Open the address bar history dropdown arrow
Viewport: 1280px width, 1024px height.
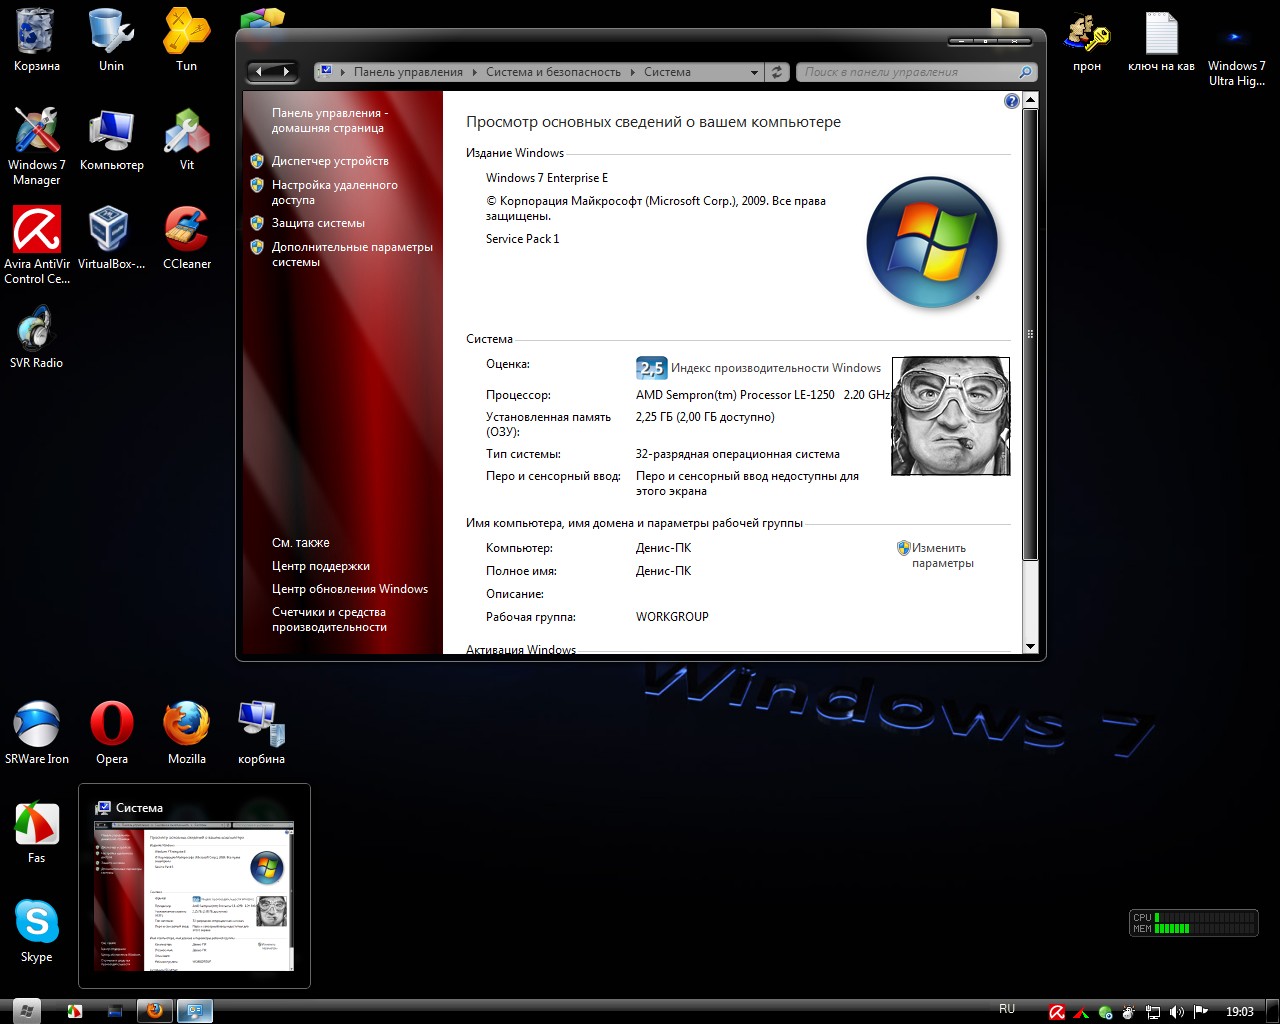(x=754, y=72)
